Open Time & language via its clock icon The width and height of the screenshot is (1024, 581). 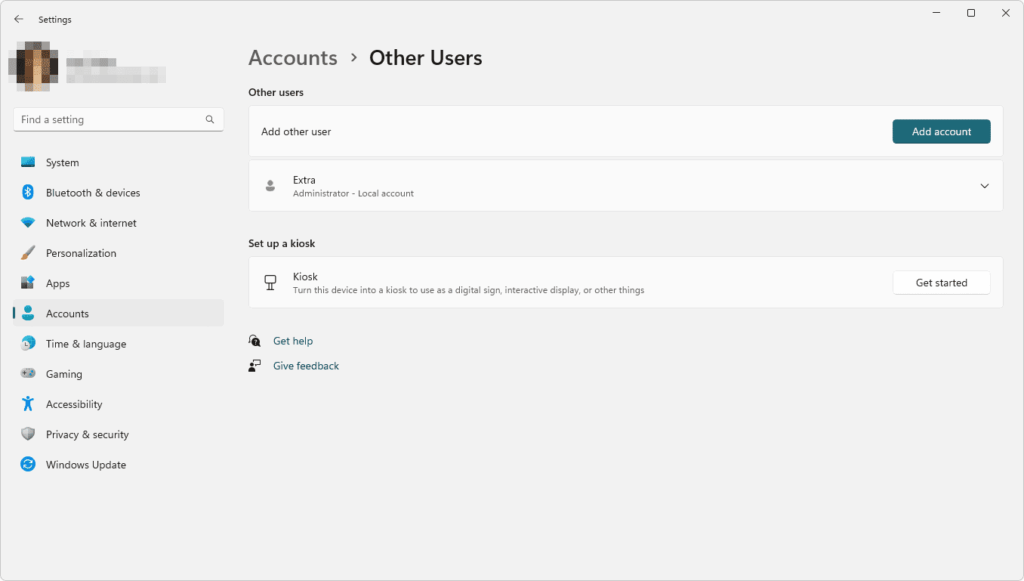28,343
